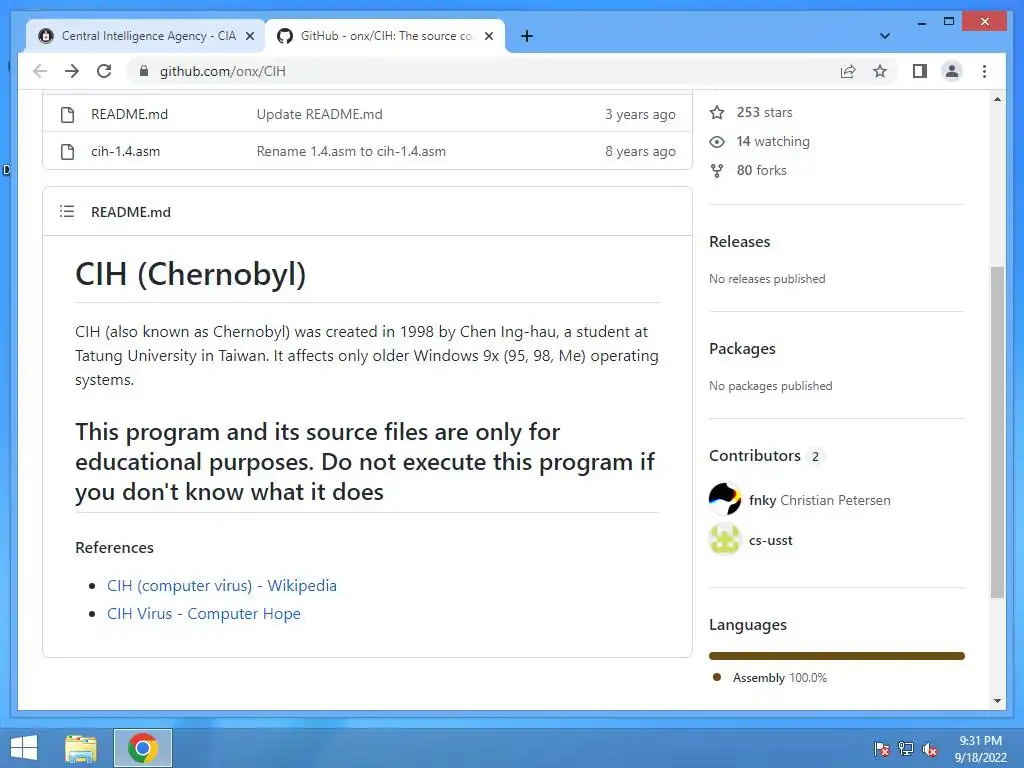The height and width of the screenshot is (768, 1024).
Task: Open the browser side panel
Action: pos(920,71)
